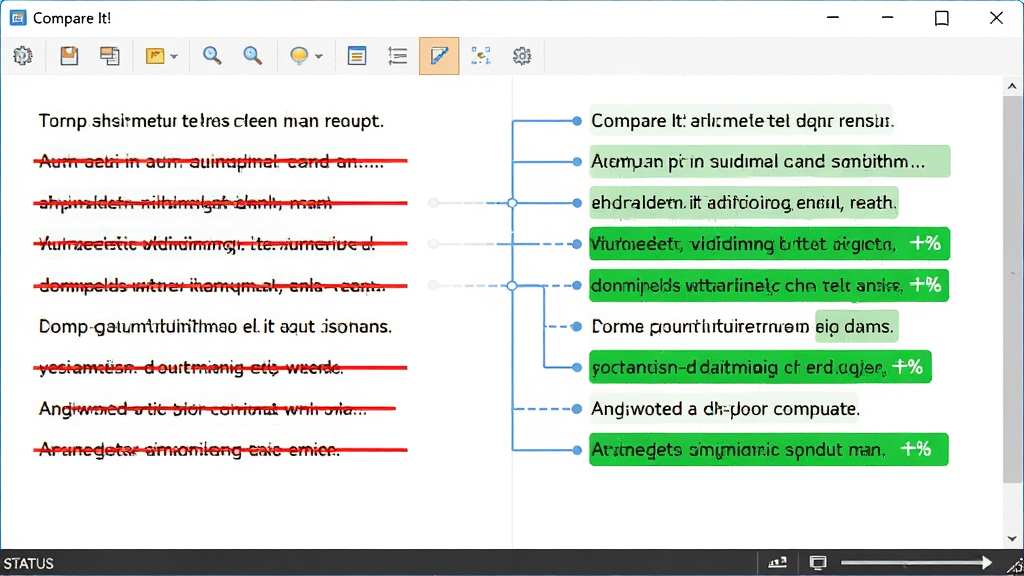Click the +% badge on the 'yoctancisn' line
The image size is (1024, 576).
[x=907, y=367]
